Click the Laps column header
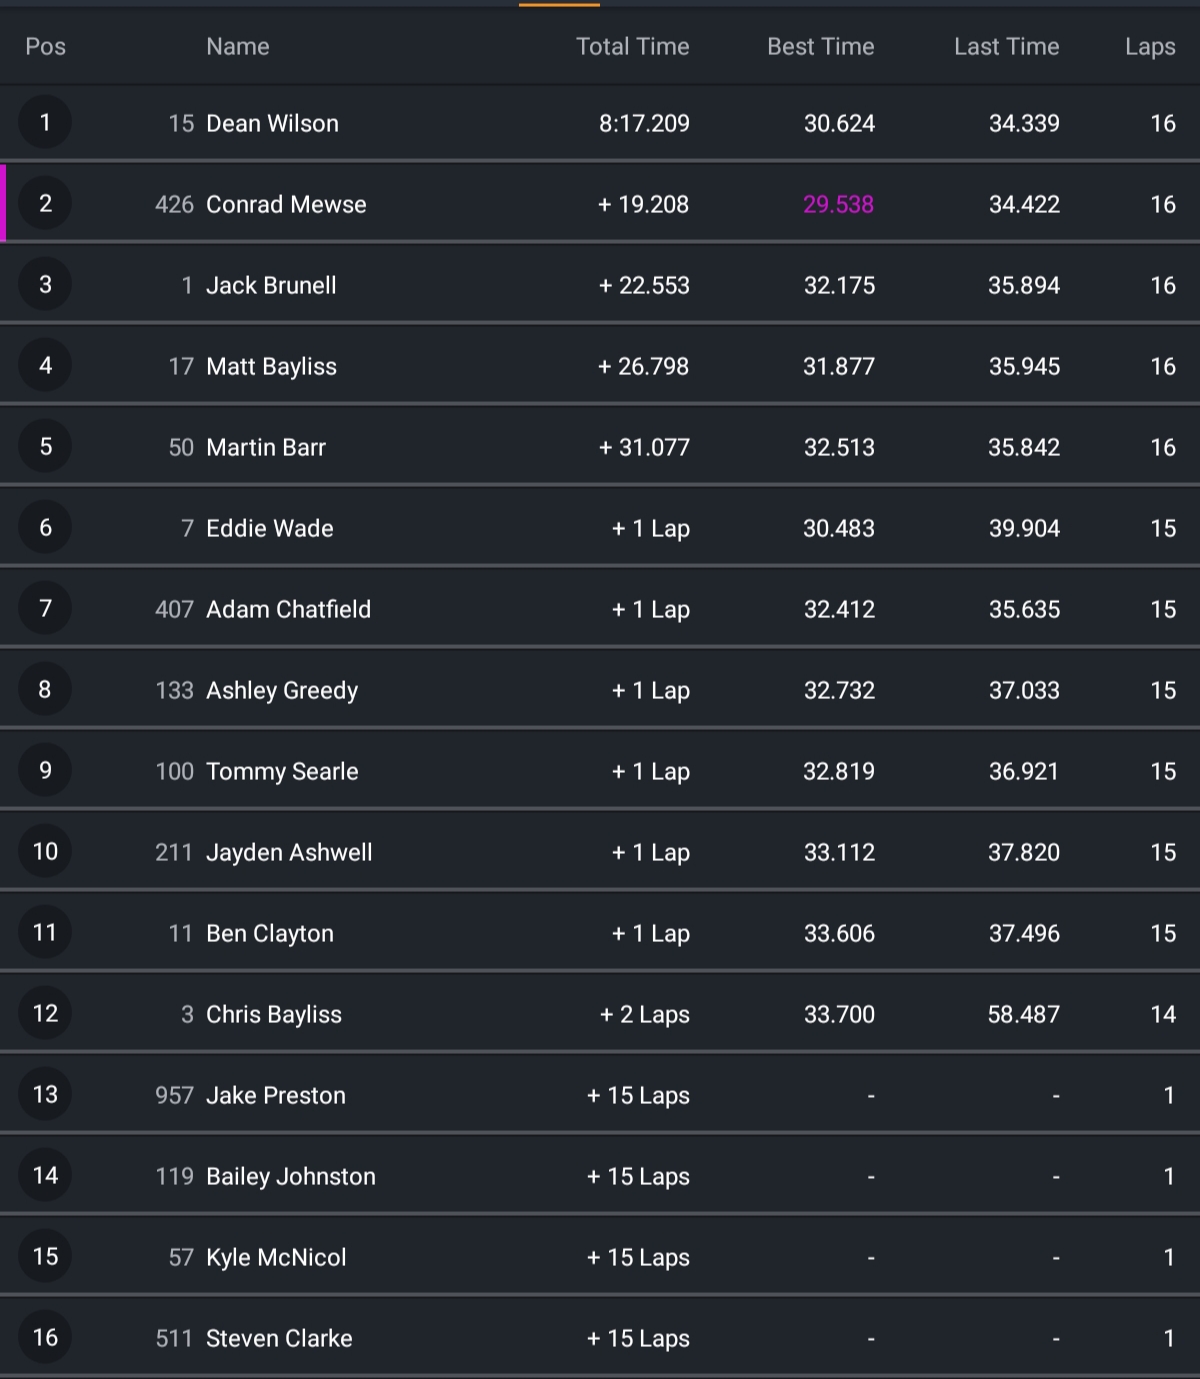Screen dimensions: 1200x1379 click(1149, 47)
